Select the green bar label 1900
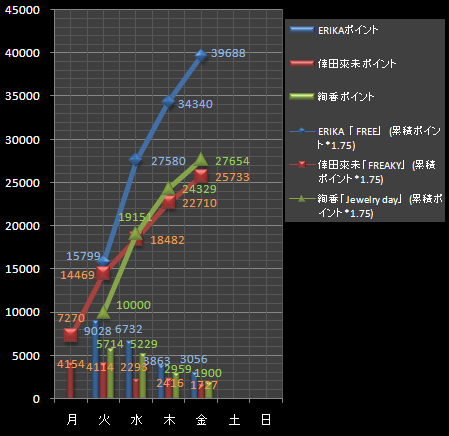449x436 pixels. point(208,373)
